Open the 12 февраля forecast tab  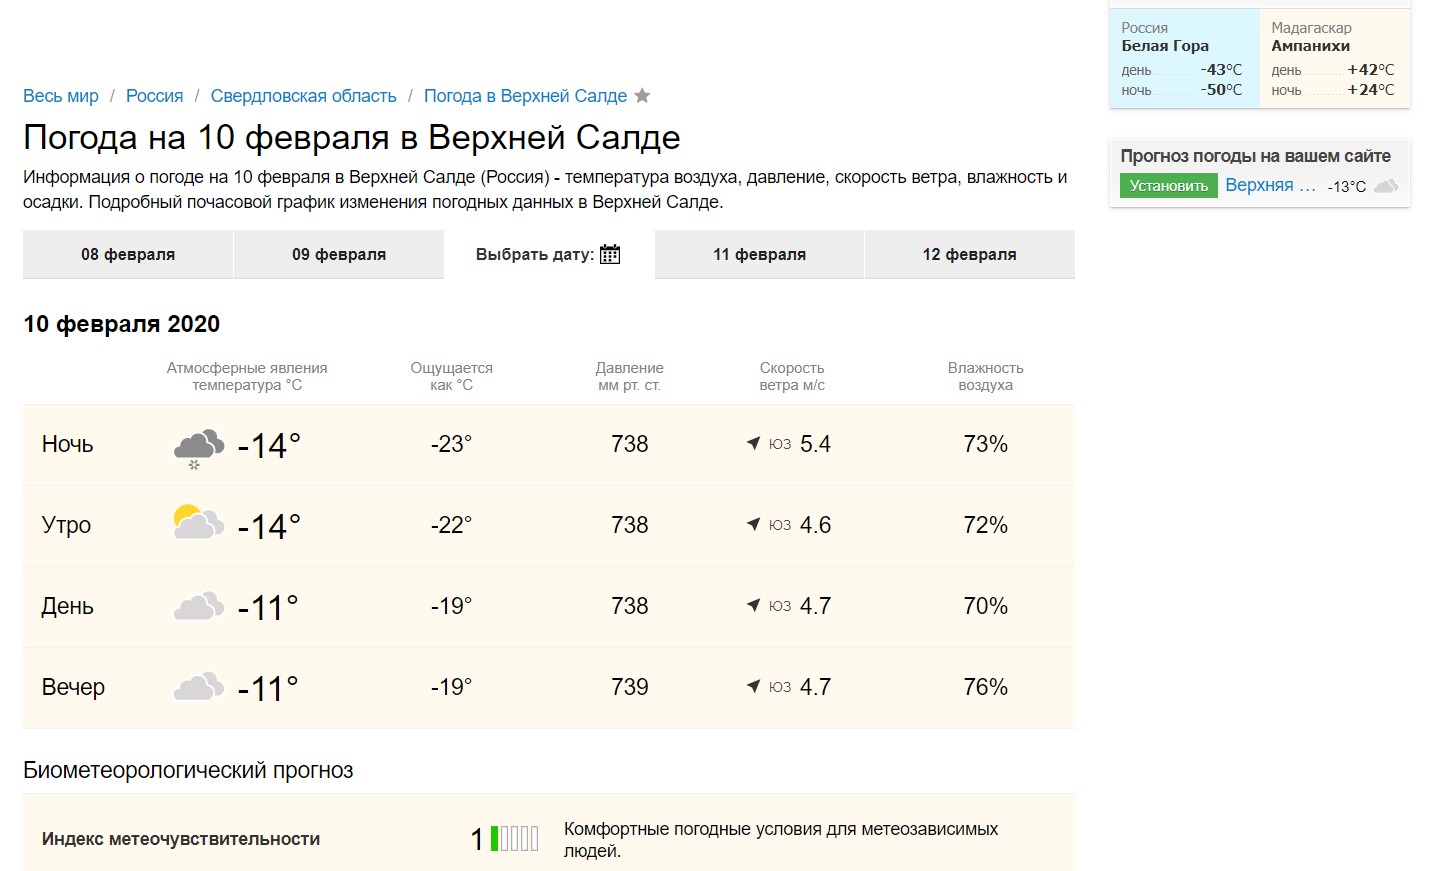coord(969,254)
